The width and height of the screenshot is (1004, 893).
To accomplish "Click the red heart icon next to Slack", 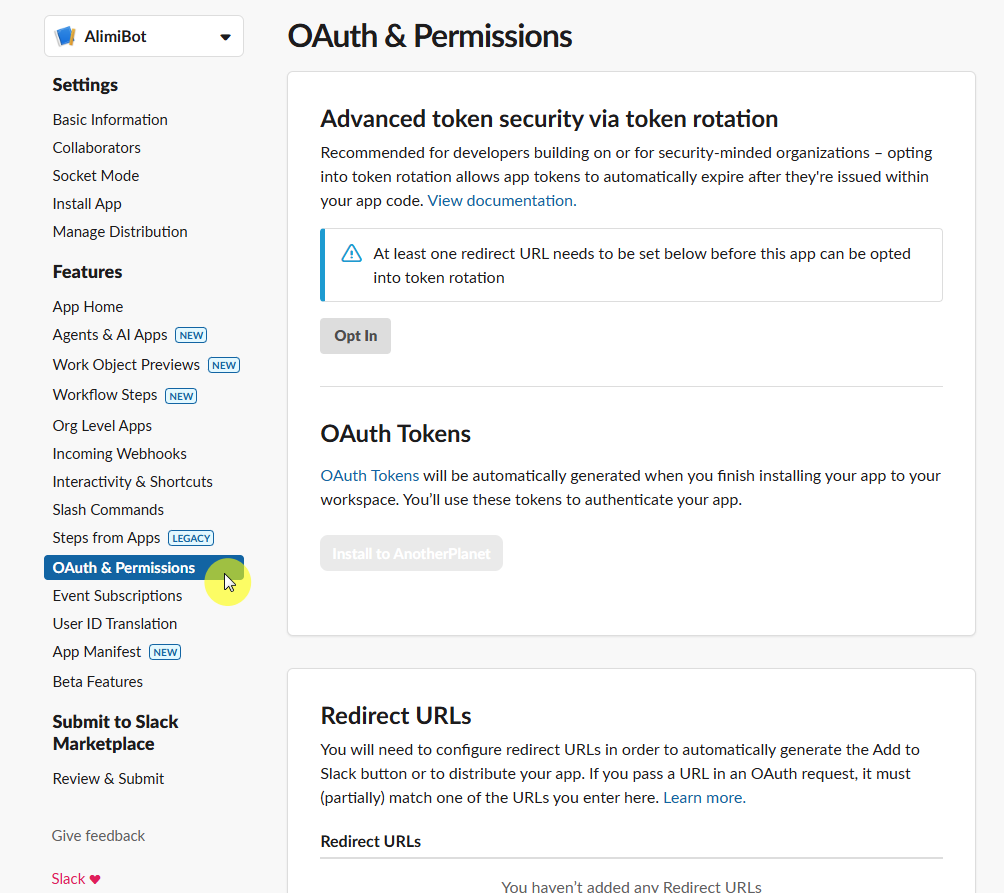I will (x=95, y=880).
